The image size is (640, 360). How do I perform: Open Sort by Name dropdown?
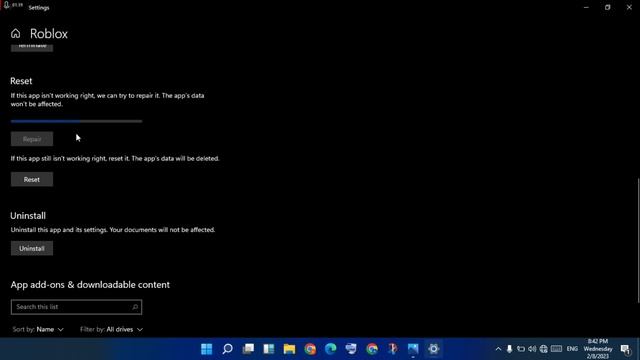(x=38, y=329)
